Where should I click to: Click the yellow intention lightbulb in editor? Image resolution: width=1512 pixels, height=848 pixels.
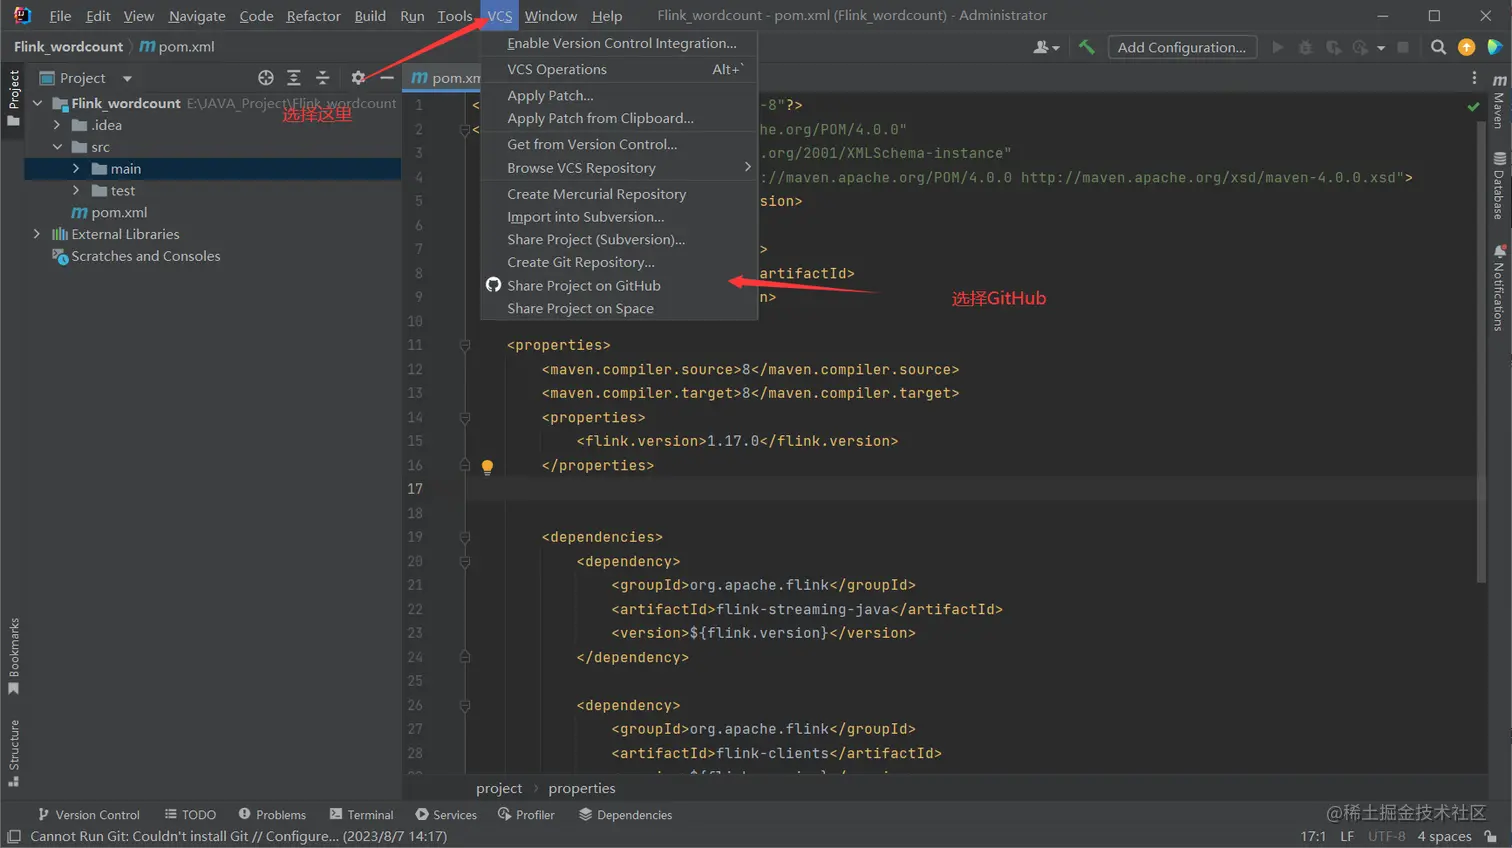tap(487, 466)
